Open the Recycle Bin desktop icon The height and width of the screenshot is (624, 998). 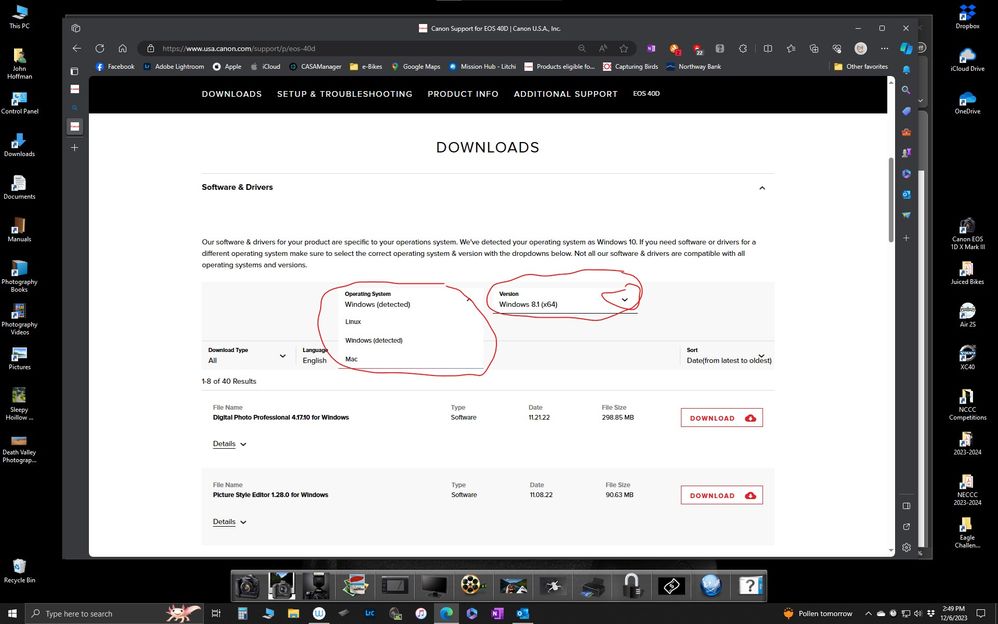click(x=19, y=569)
